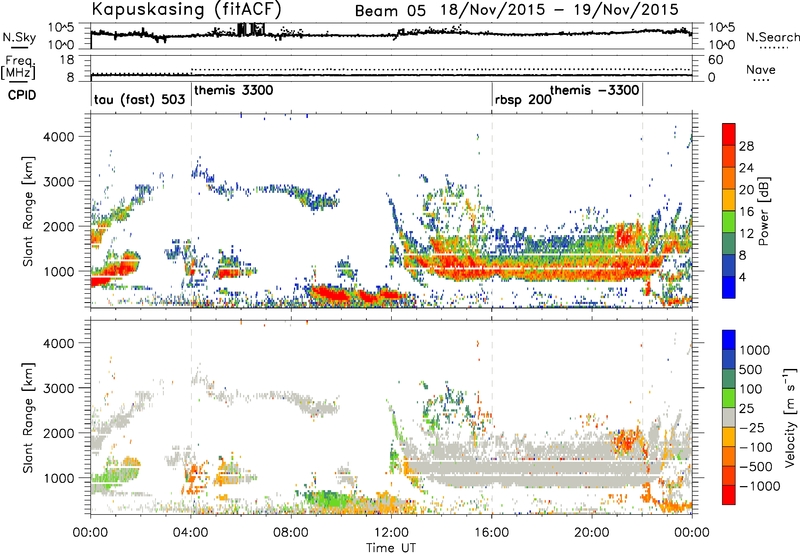The image size is (800, 554).
Task: Click the date range '18/Nov/2015 – 19/Nov/2015'
Action: [560, 10]
